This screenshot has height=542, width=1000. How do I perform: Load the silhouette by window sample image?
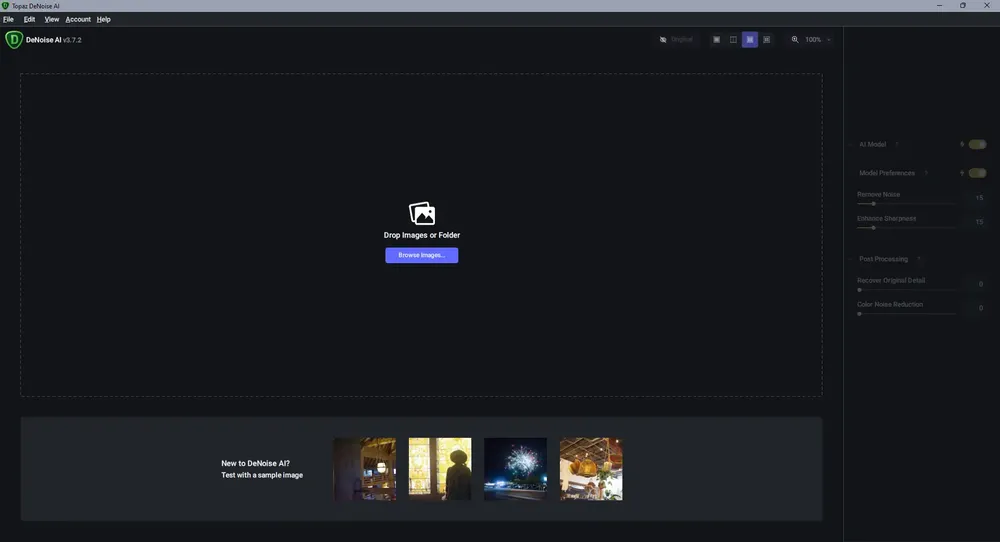[440, 469]
